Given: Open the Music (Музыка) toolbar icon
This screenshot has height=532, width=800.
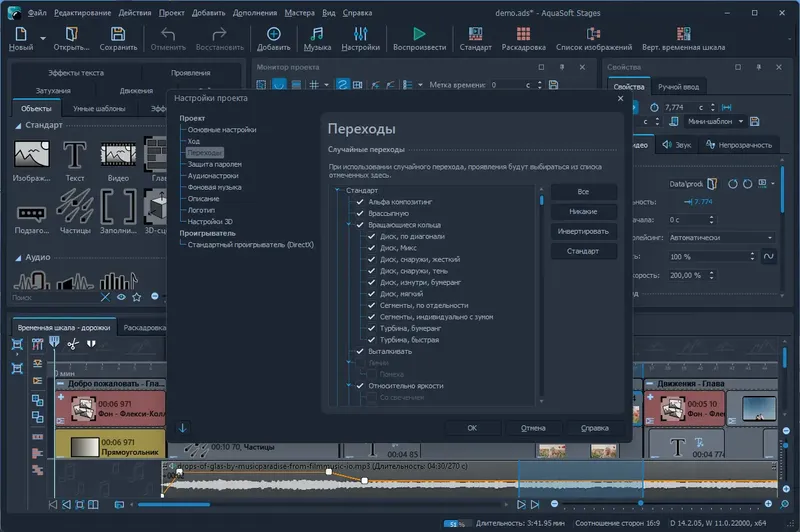Looking at the screenshot, I should (317, 34).
